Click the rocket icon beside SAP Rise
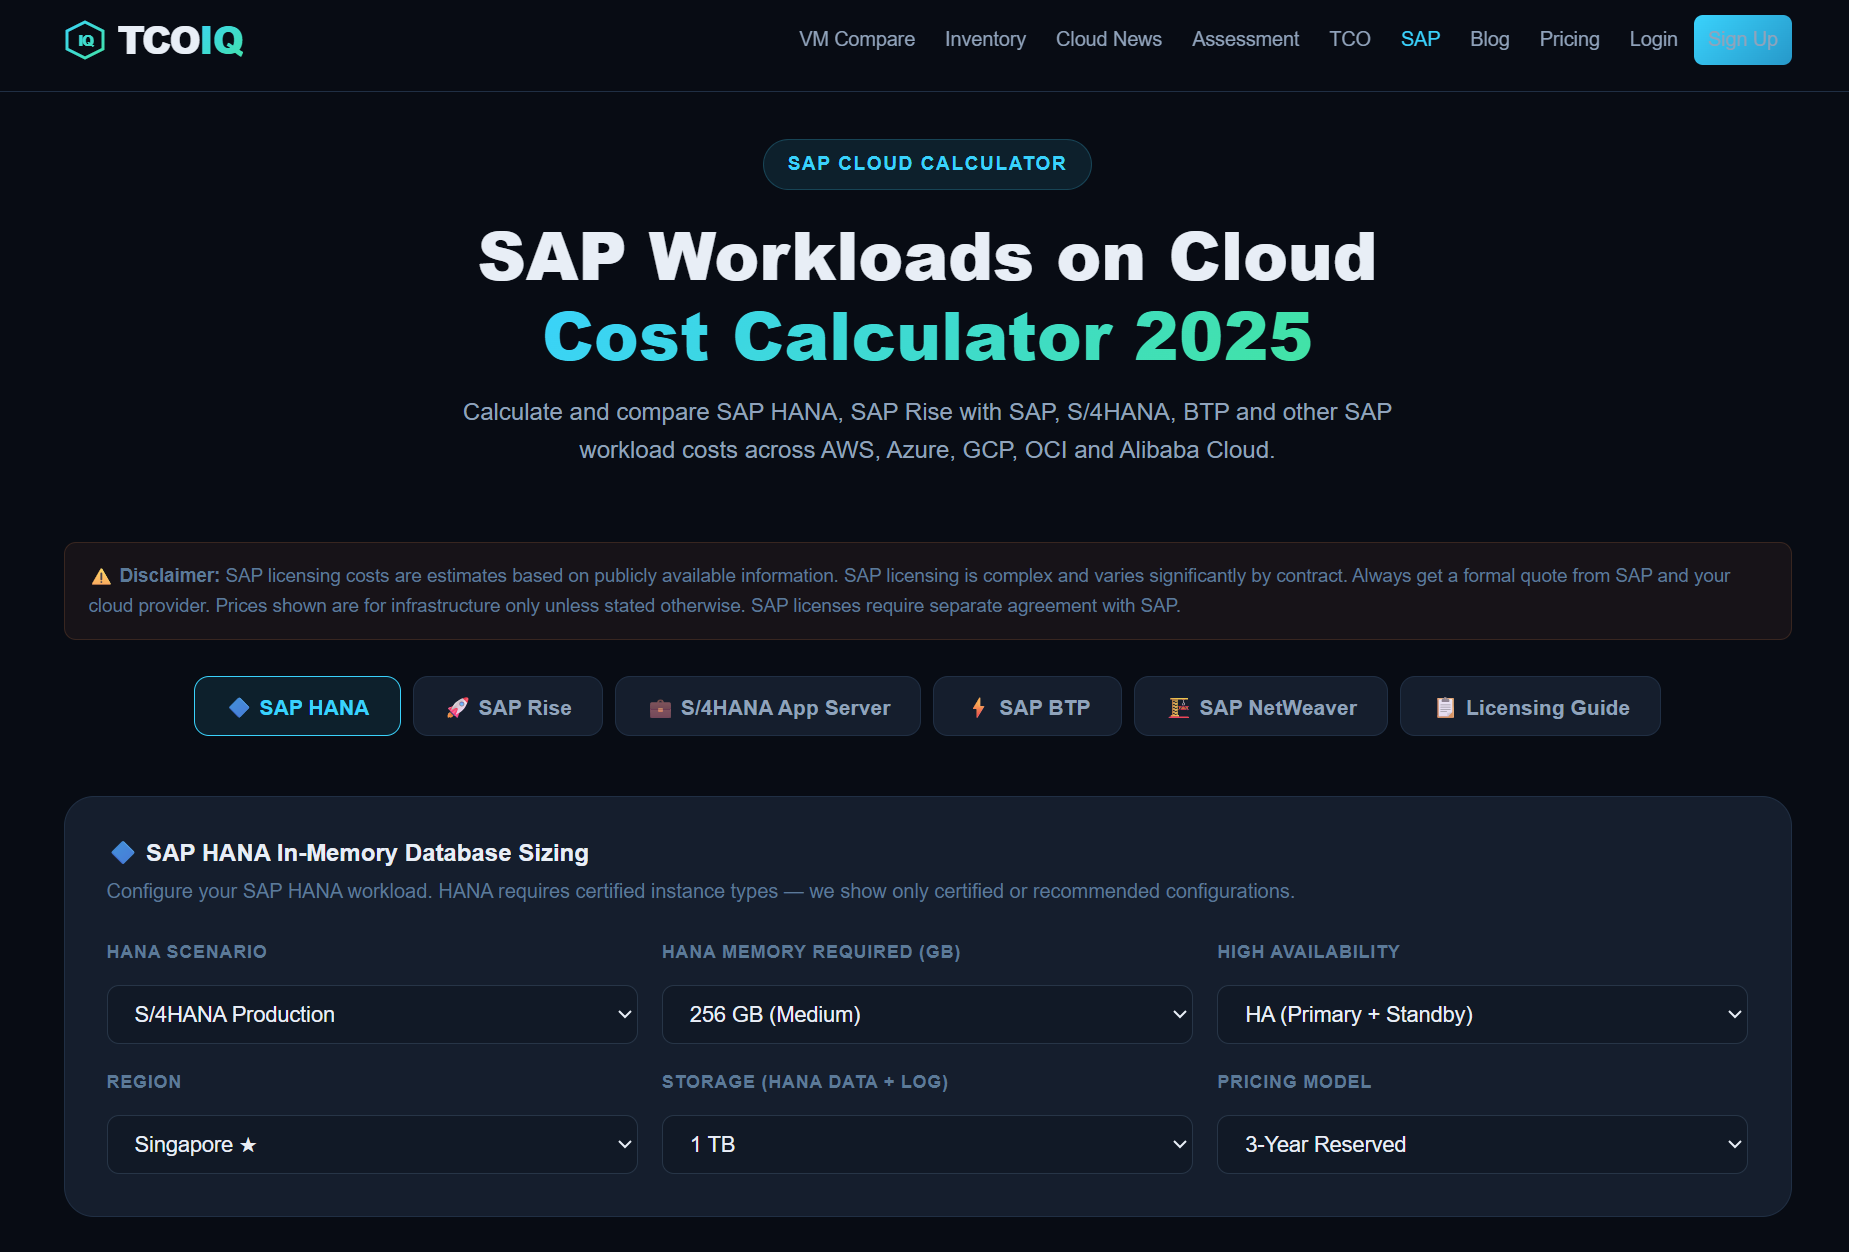1849x1252 pixels. tap(457, 706)
